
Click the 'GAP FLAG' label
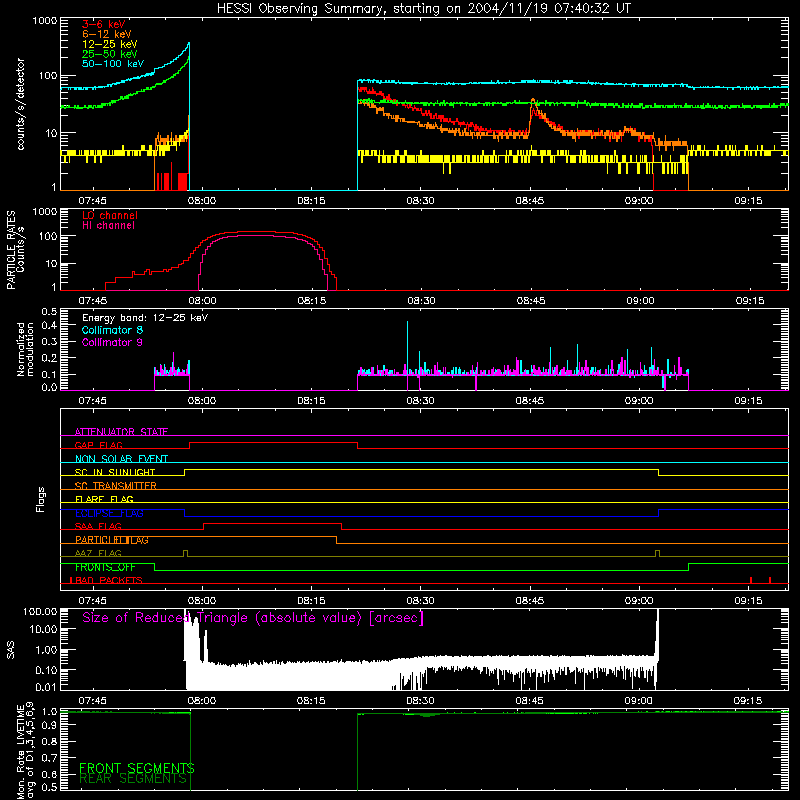pos(98,445)
